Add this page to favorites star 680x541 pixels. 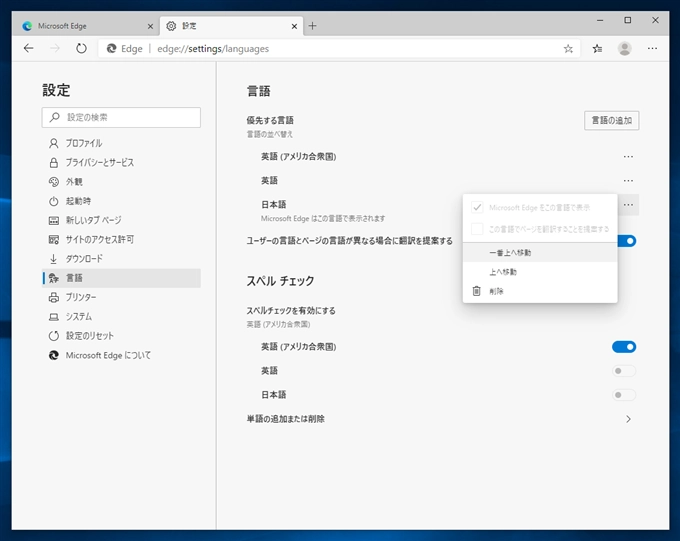(x=568, y=49)
